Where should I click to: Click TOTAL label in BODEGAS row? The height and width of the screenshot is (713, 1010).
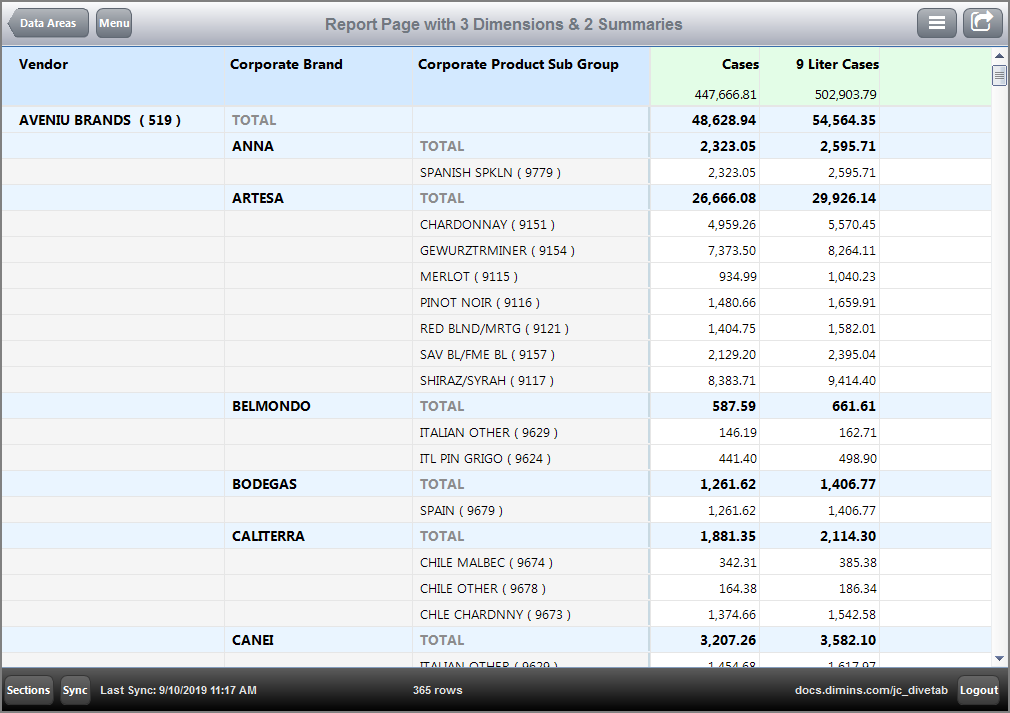pyautogui.click(x=442, y=484)
